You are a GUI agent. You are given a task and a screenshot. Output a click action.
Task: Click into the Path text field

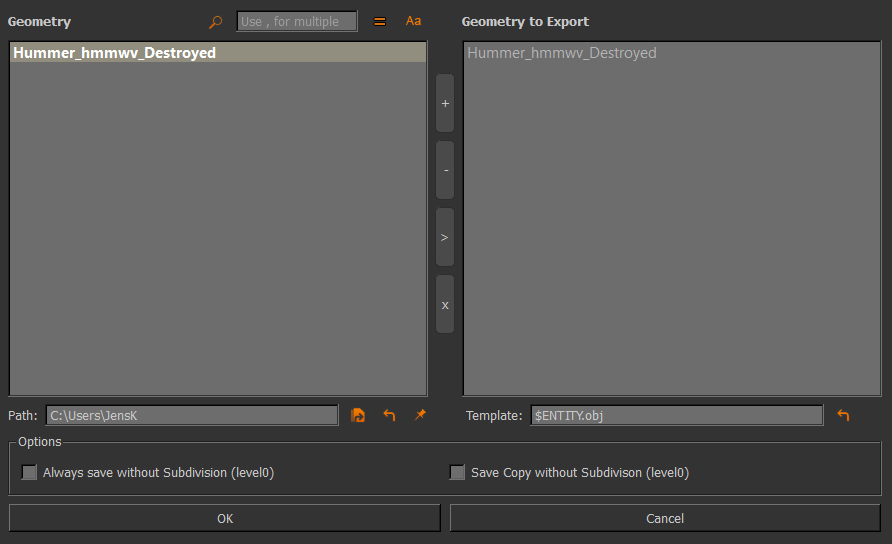[192, 415]
